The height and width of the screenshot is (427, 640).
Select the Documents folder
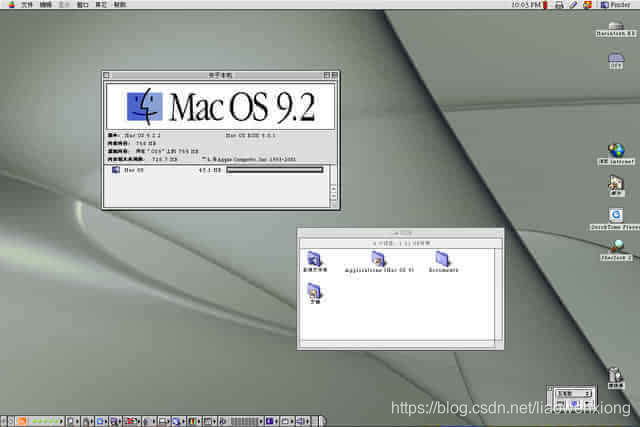point(443,262)
